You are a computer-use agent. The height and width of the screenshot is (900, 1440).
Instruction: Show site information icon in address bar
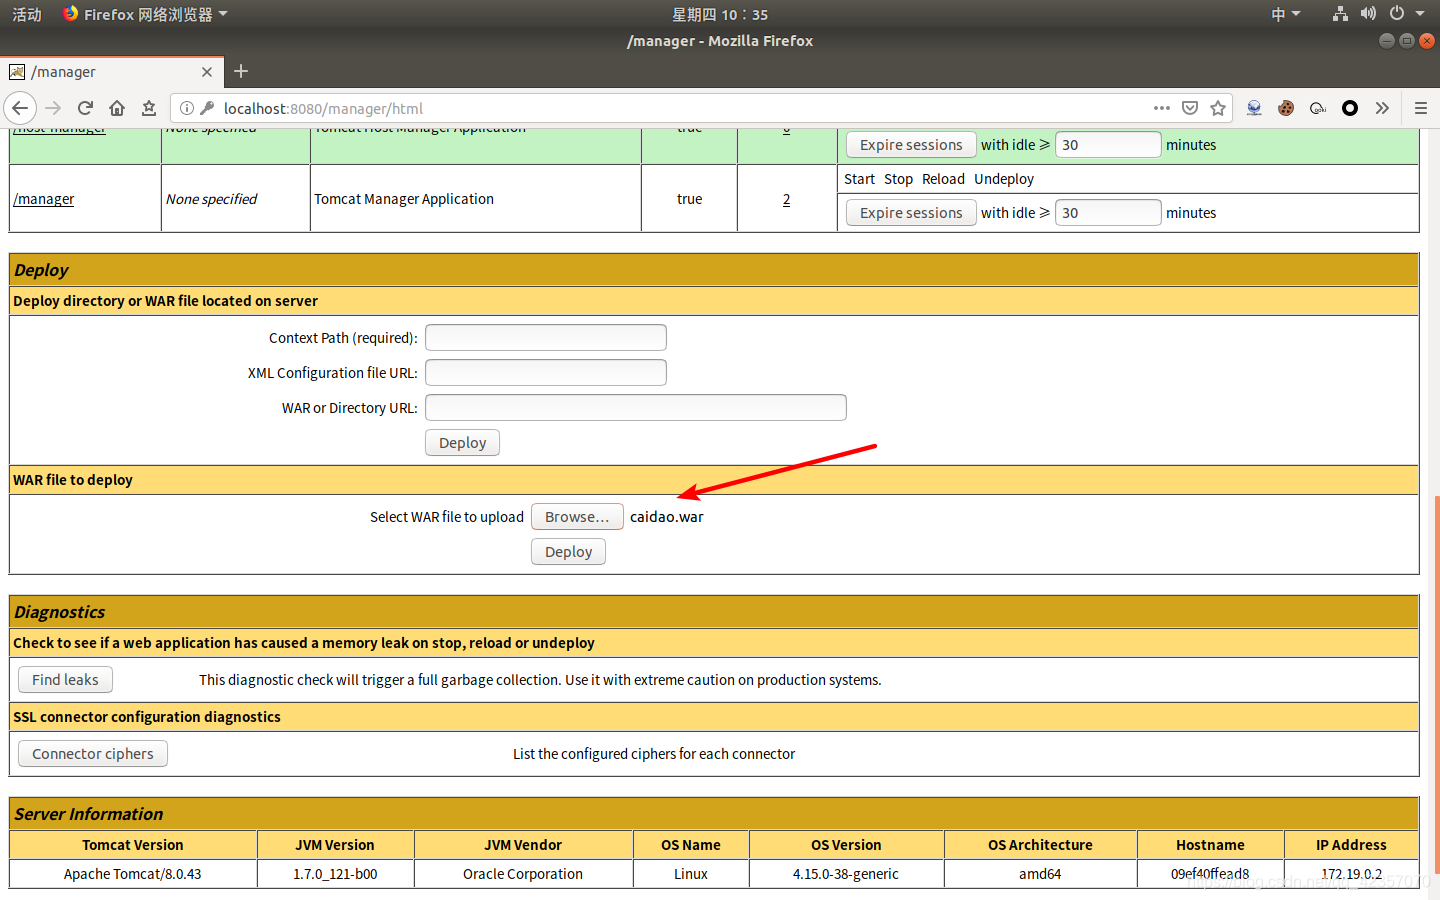point(187,108)
